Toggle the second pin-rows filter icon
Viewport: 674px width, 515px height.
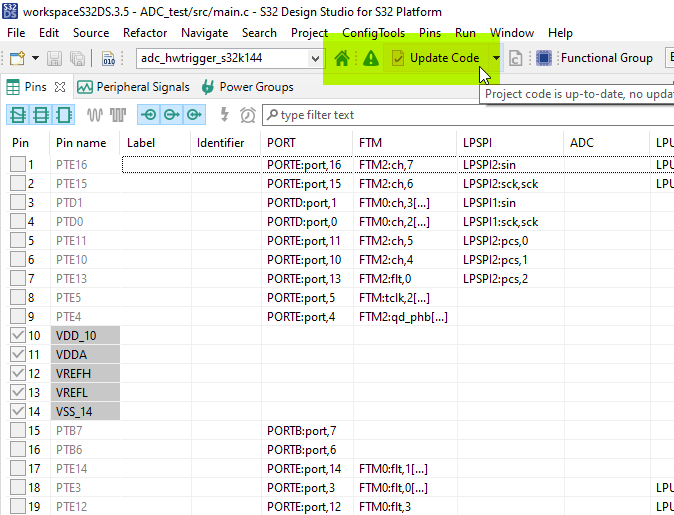click(x=41, y=115)
